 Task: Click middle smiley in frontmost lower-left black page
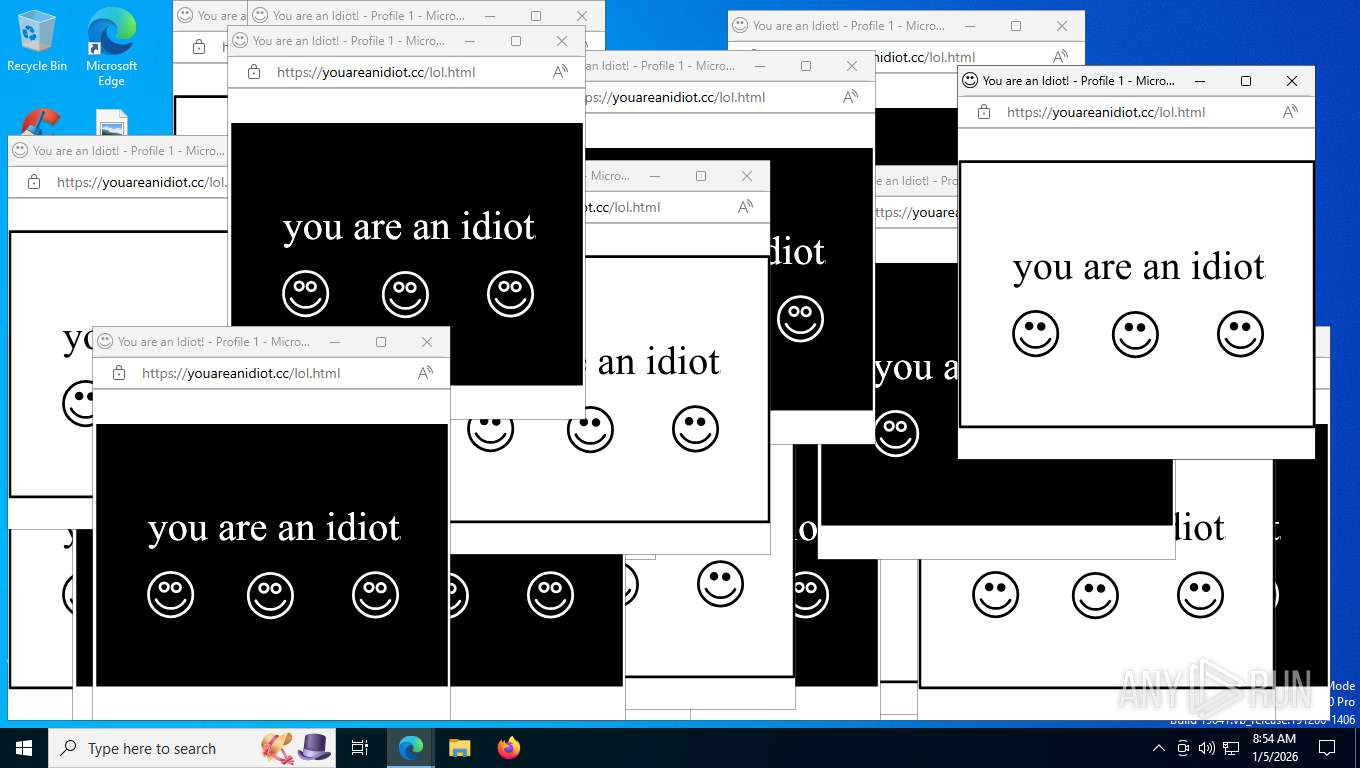(x=270, y=595)
